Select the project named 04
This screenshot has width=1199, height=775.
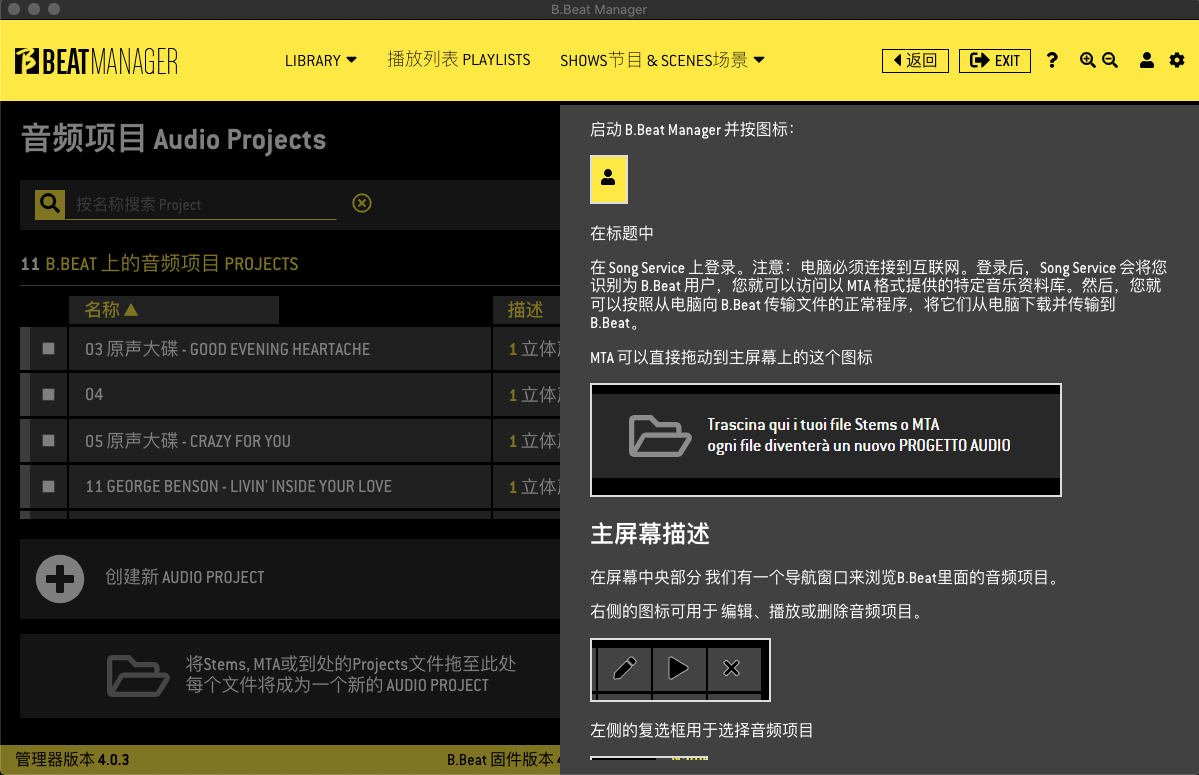pos(94,394)
